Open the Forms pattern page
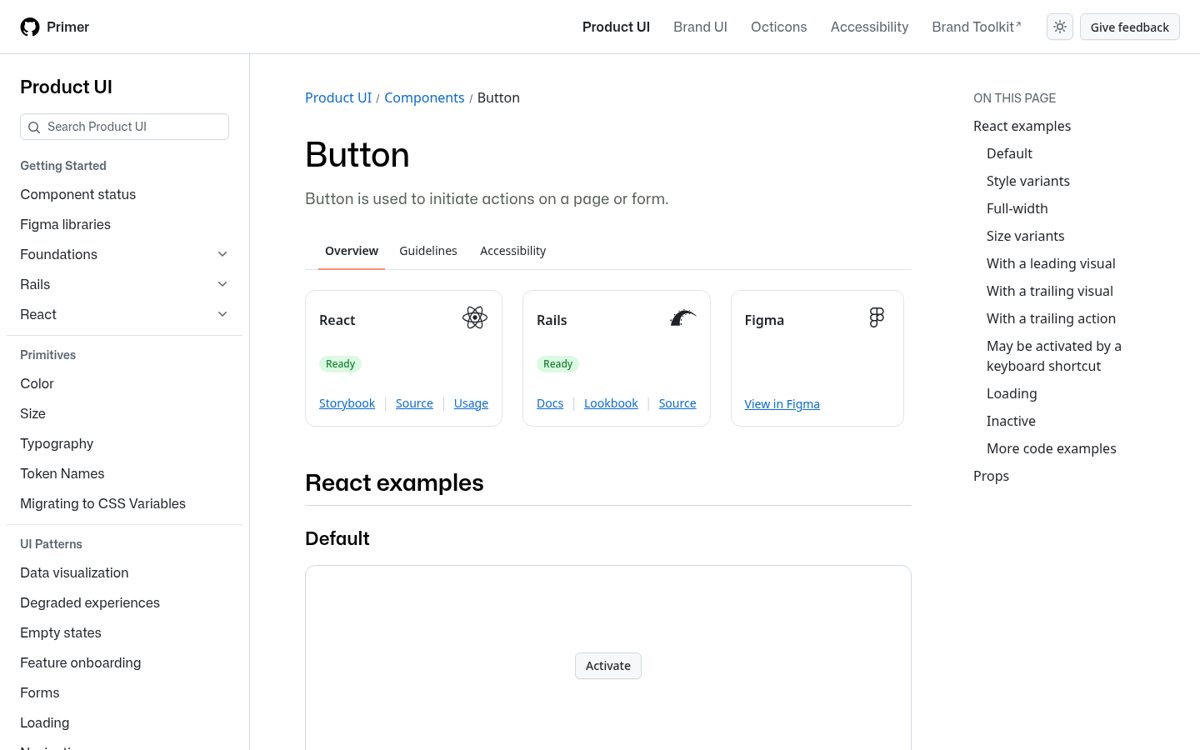 pyautogui.click(x=40, y=693)
